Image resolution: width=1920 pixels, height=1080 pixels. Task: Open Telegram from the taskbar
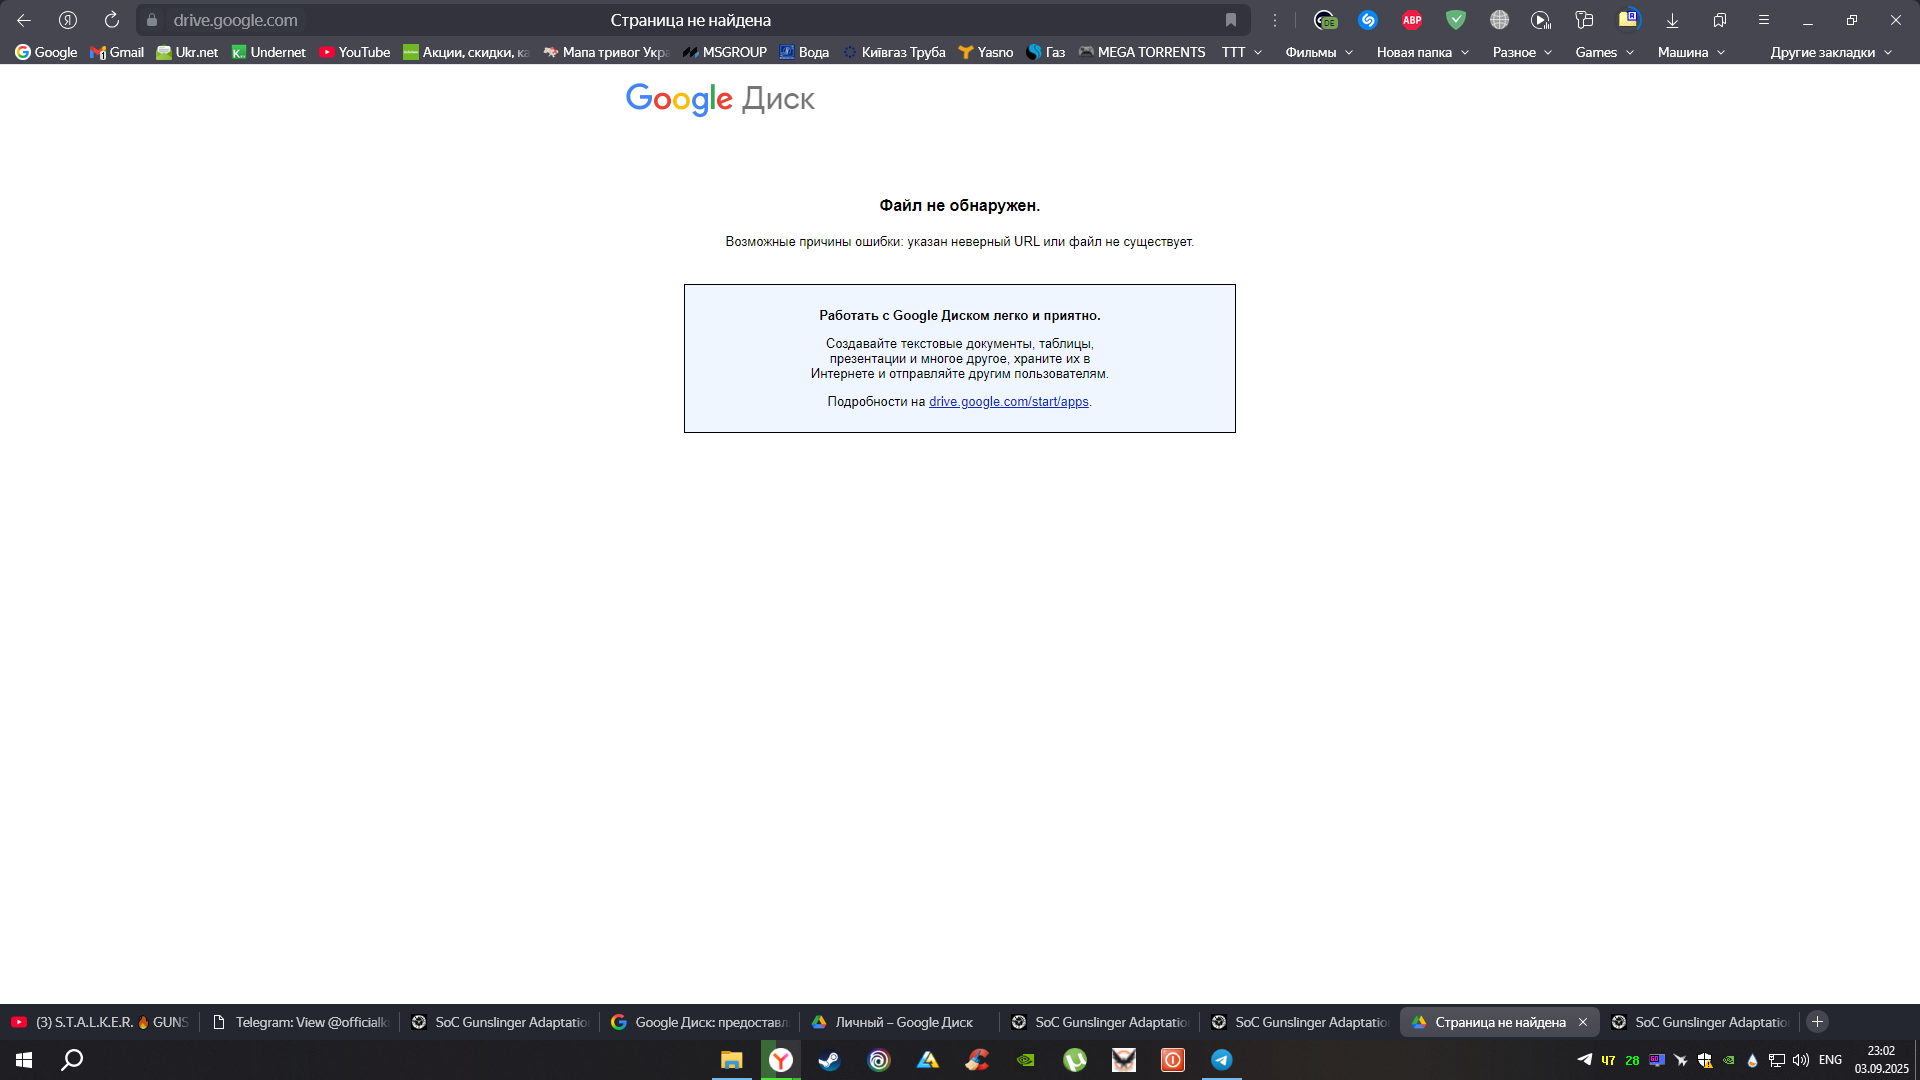pyautogui.click(x=1222, y=1060)
